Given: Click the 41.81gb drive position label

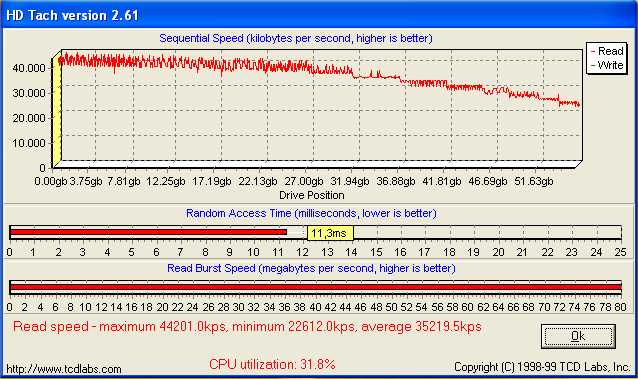Looking at the screenshot, I should (x=442, y=181).
